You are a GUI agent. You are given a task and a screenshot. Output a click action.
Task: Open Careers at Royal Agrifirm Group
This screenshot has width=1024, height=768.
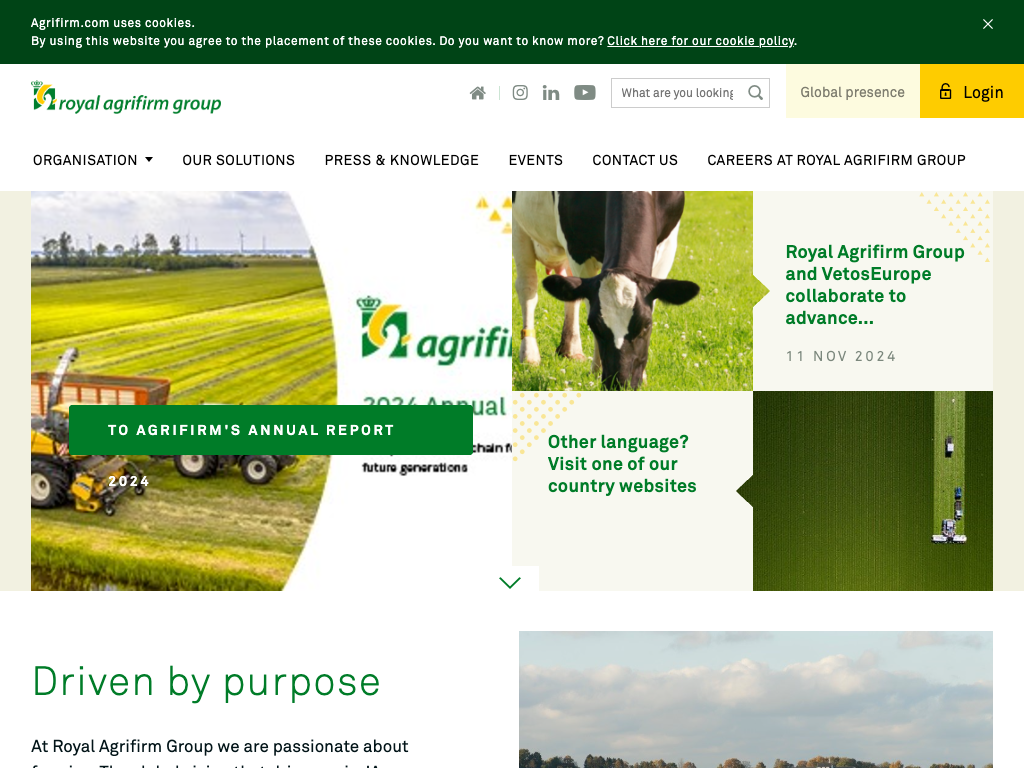[836, 160]
